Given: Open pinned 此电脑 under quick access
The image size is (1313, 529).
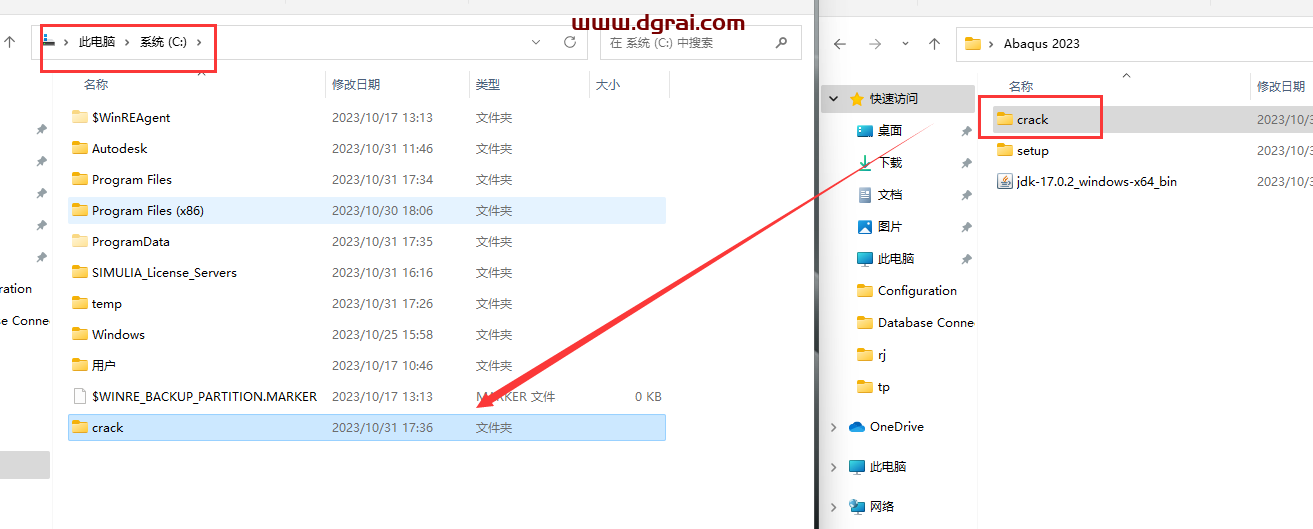Looking at the screenshot, I should click(896, 258).
